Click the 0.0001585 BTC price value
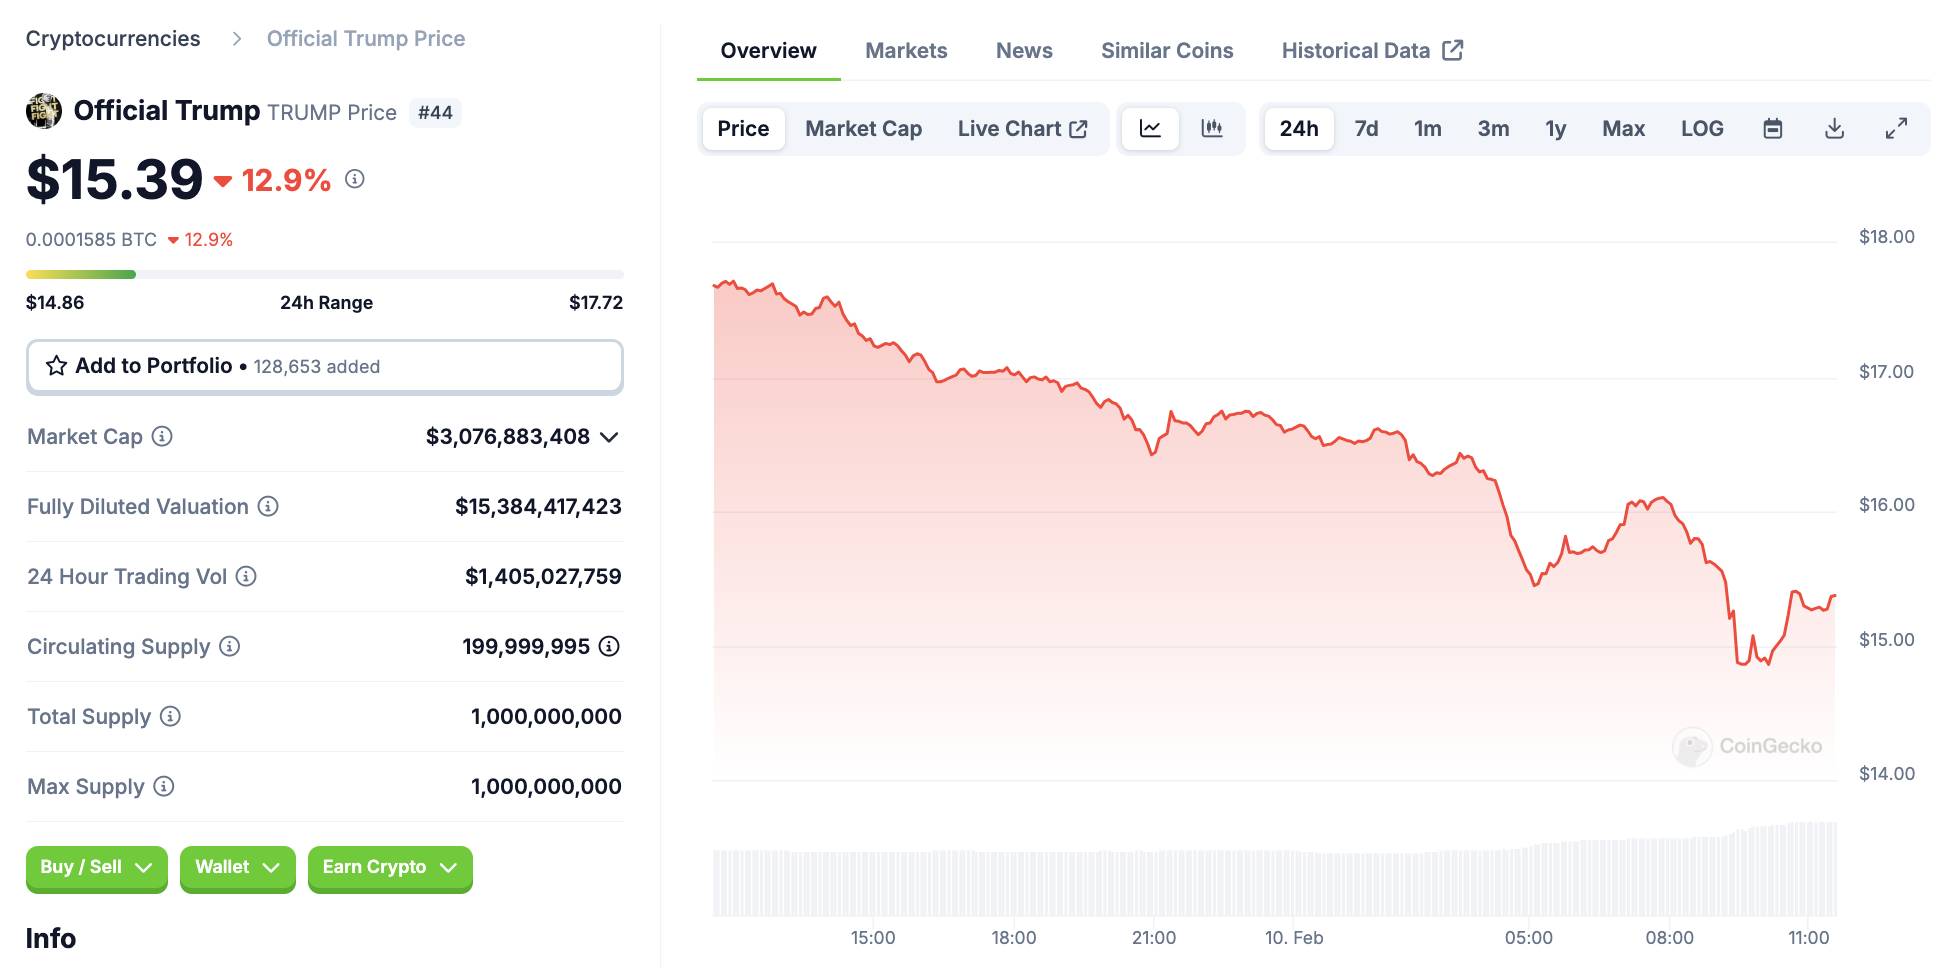This screenshot has height=968, width=1950. click(91, 240)
